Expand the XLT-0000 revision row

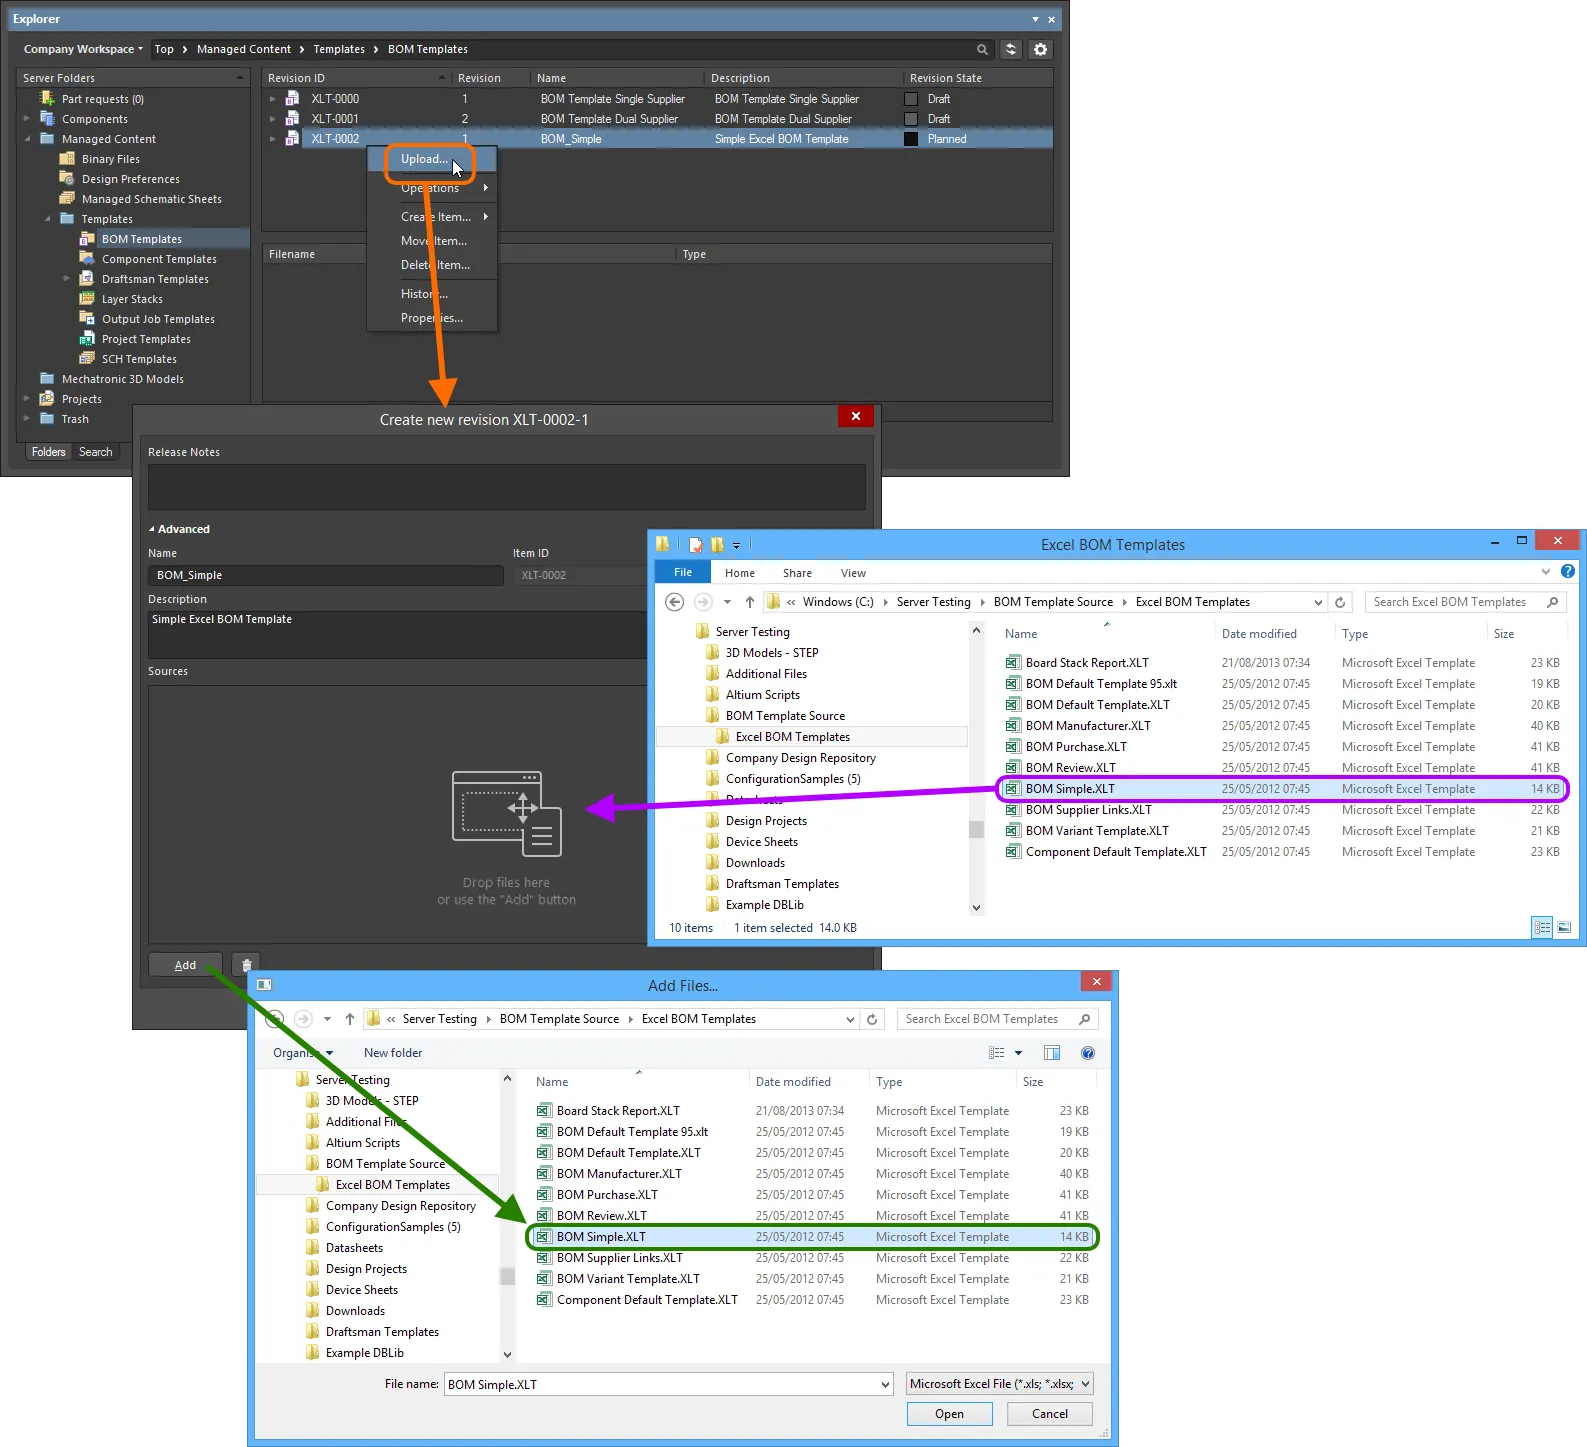(272, 99)
